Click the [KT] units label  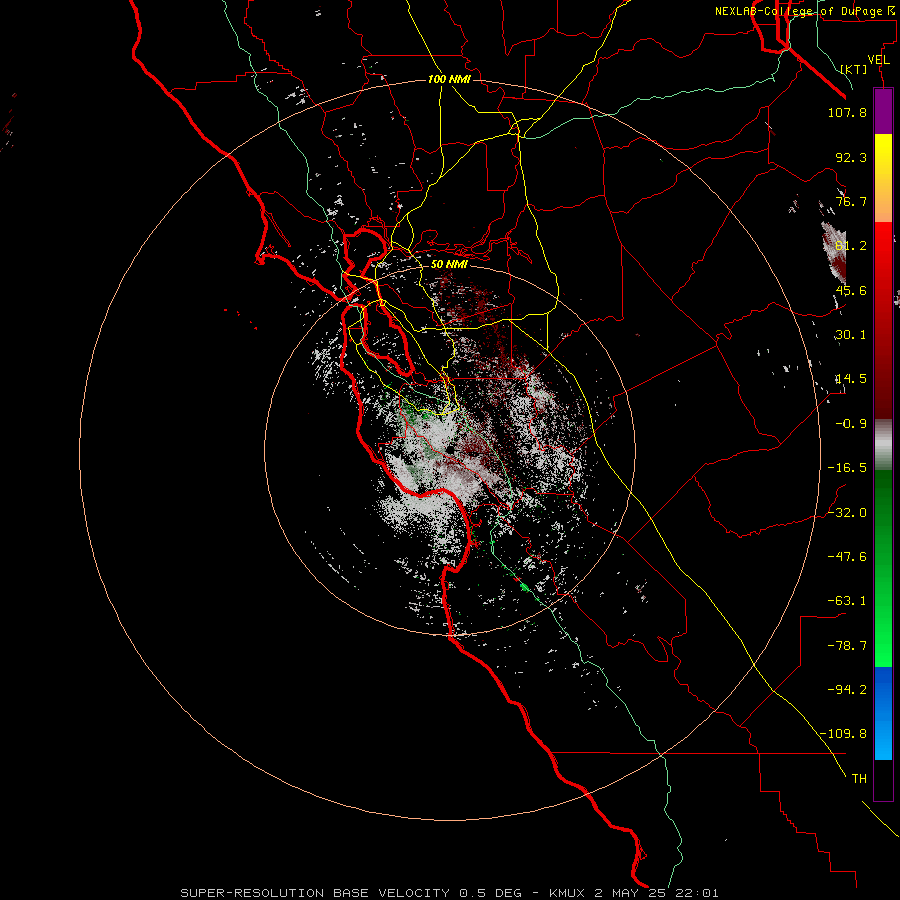click(x=854, y=69)
